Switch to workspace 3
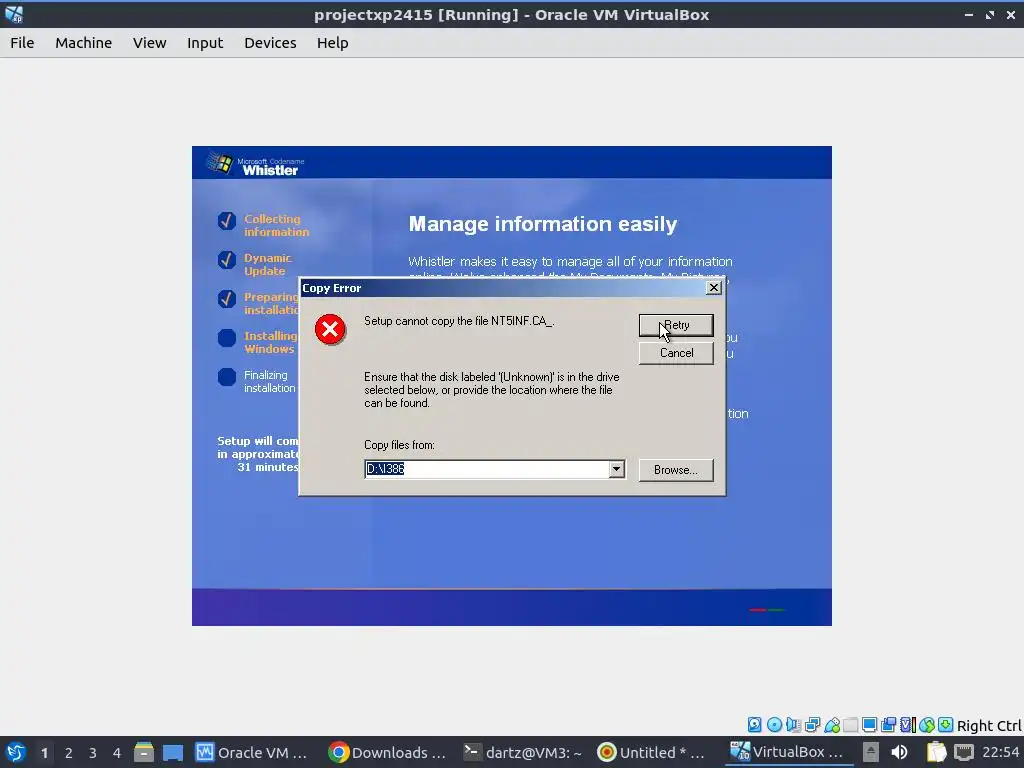1024x768 pixels. point(93,753)
